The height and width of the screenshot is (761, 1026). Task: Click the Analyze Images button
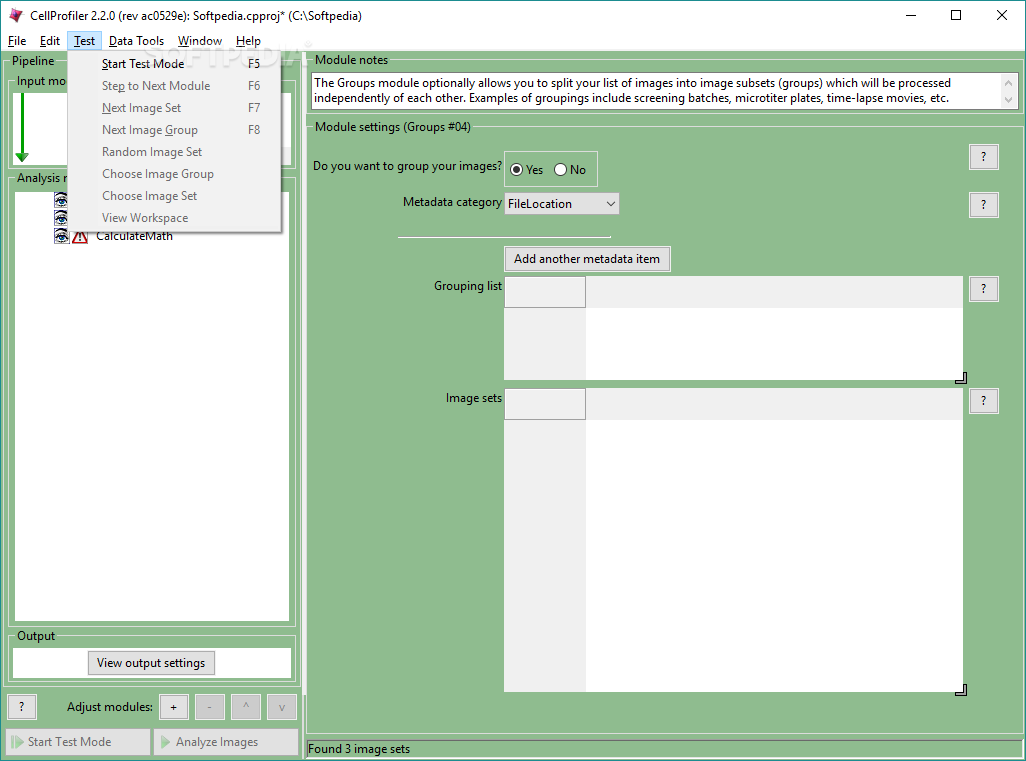226,742
